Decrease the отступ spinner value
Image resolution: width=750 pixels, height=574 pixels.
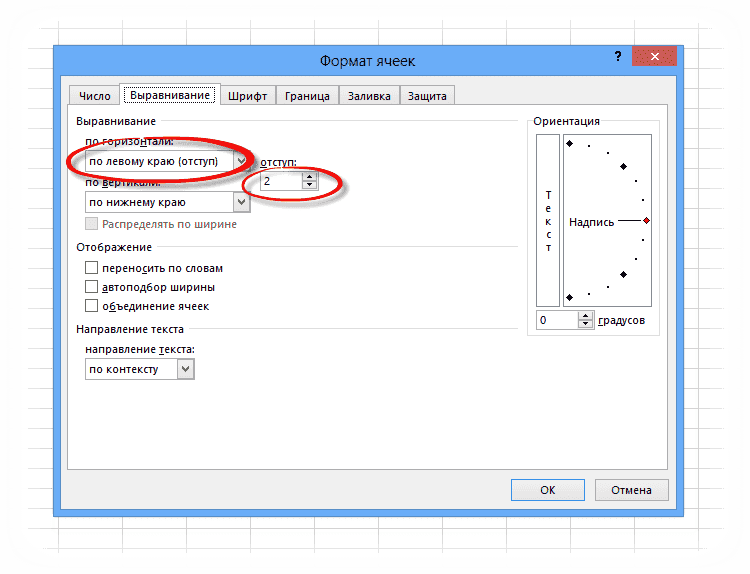coord(309,185)
